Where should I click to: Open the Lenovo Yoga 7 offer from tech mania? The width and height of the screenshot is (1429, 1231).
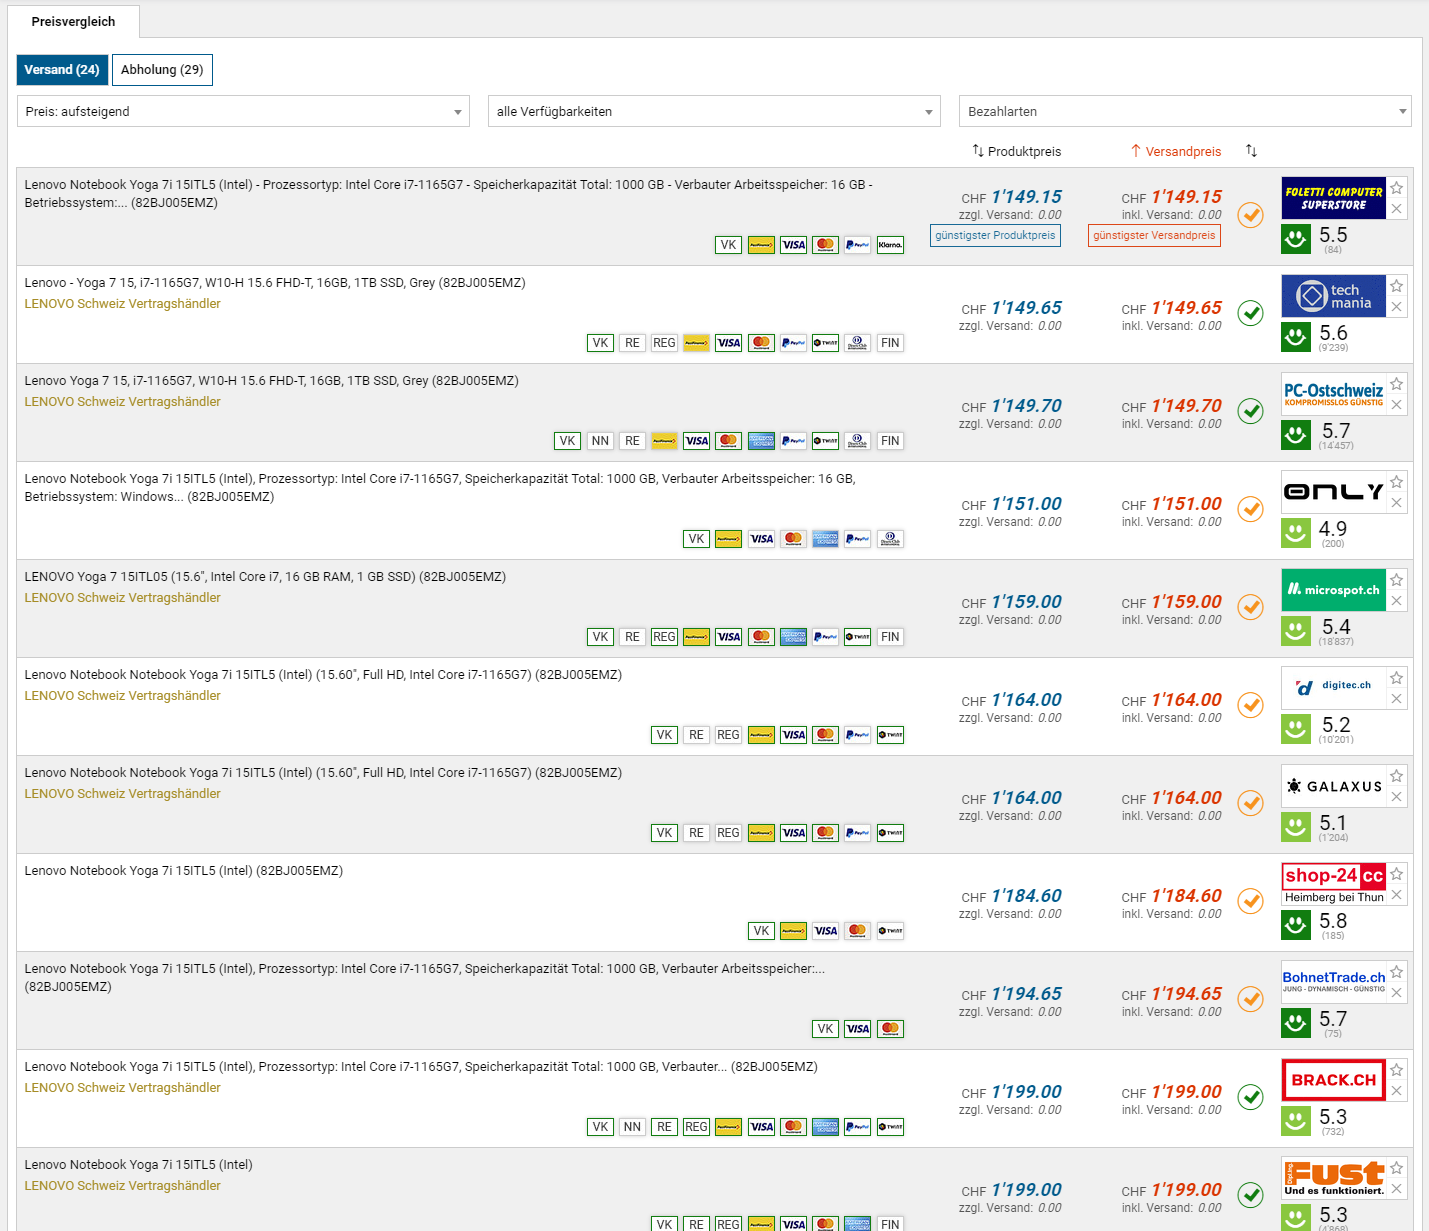click(x=274, y=283)
